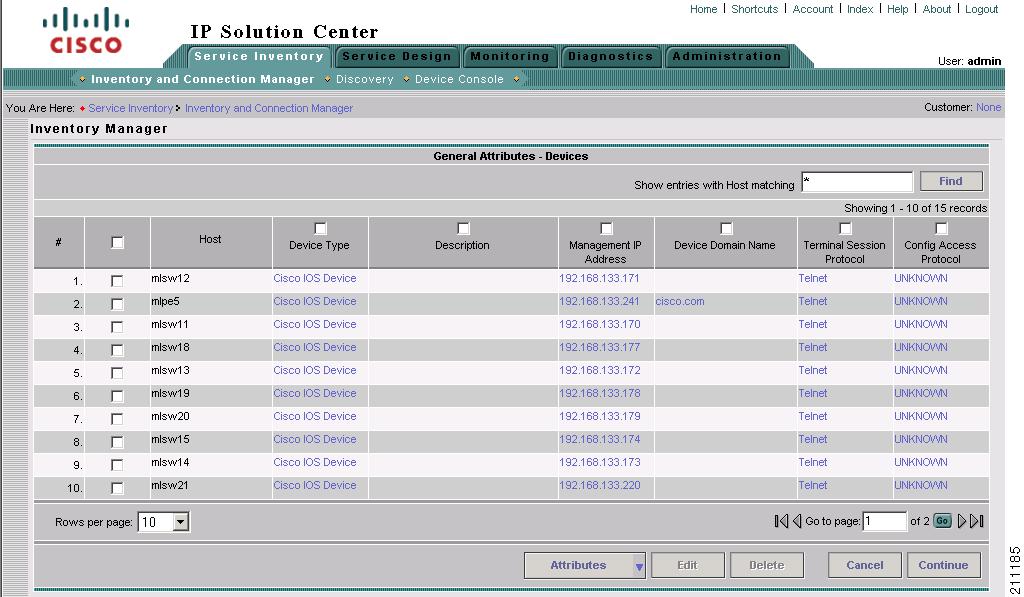Select the Device Console submenu item
The image size is (1024, 597).
click(x=459, y=79)
